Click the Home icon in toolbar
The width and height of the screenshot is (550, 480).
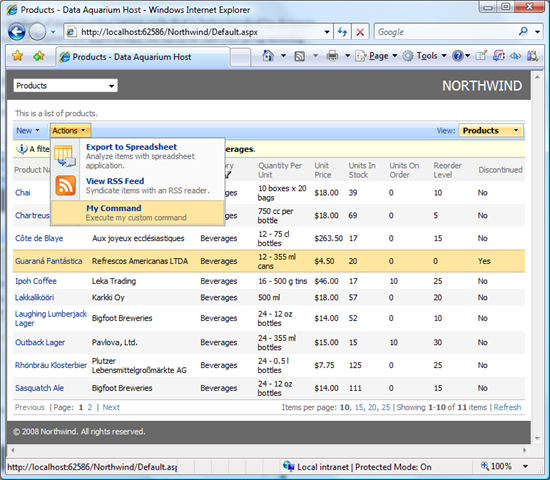268,56
